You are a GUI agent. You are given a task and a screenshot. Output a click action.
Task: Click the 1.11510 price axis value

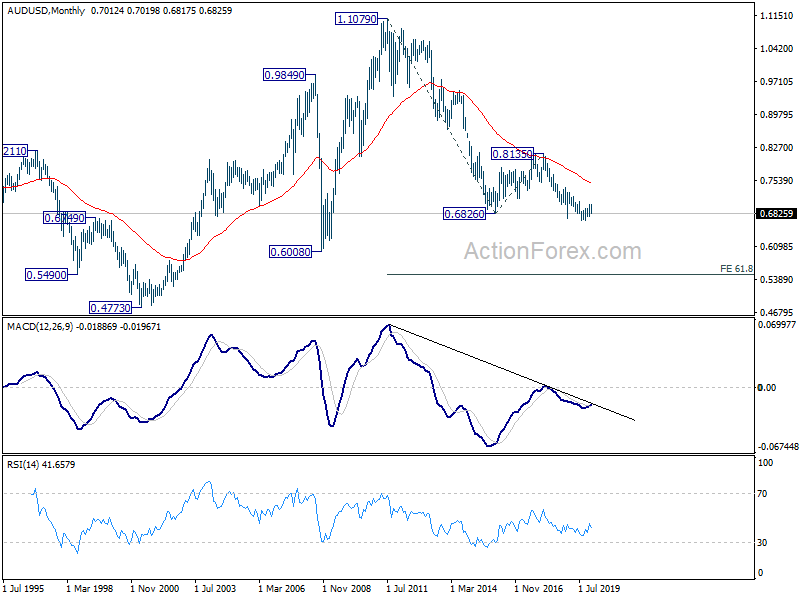(x=777, y=16)
